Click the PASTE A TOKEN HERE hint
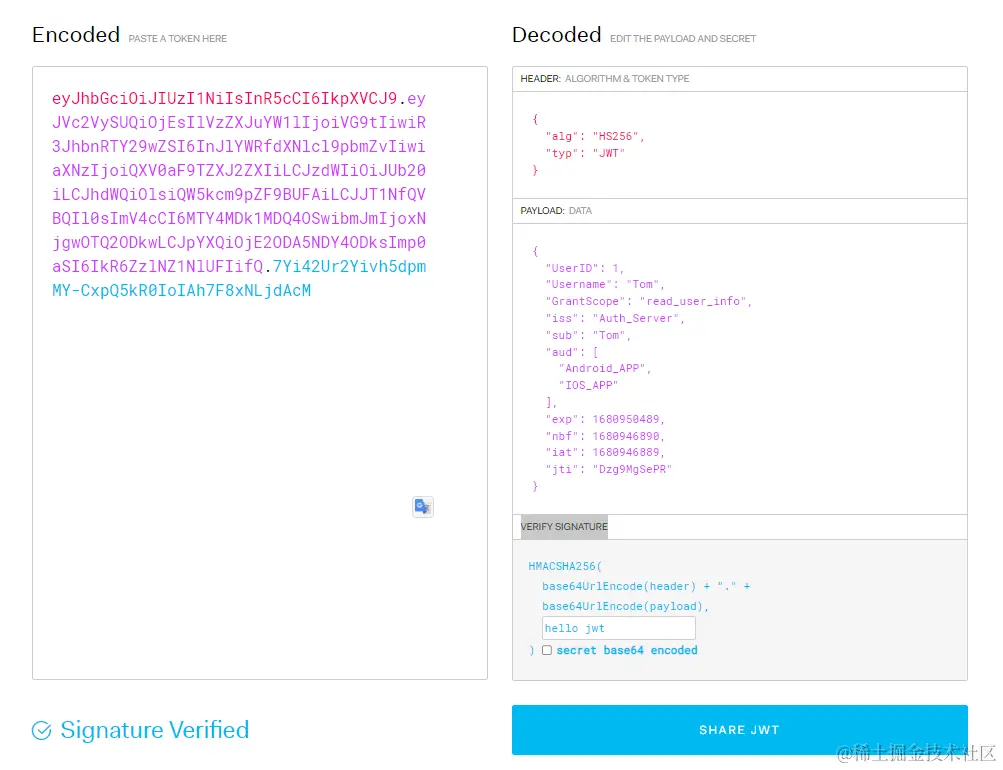The height and width of the screenshot is (770, 1003). pyautogui.click(x=178, y=38)
